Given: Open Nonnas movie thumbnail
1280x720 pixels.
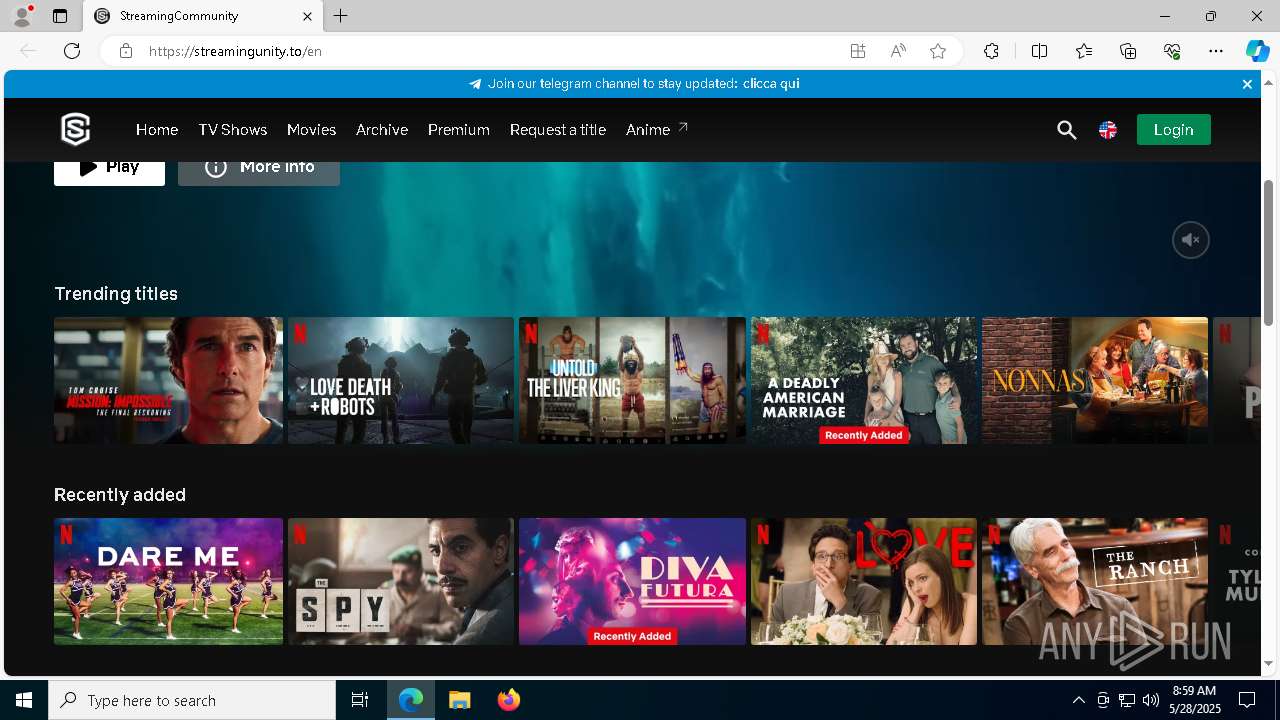Looking at the screenshot, I should click(1095, 380).
